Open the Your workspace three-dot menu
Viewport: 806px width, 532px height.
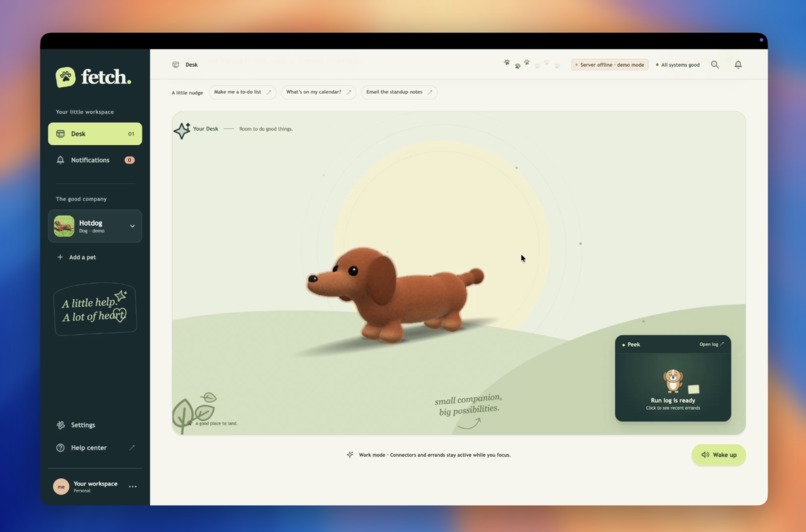(133, 486)
